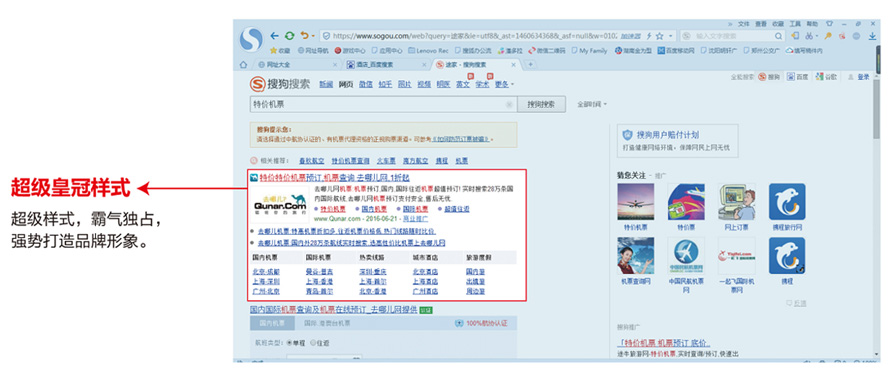Image resolution: width=892 pixels, height=369 pixels.
Task: Open dropdown arrow next to undo icon
Action: [313, 36]
